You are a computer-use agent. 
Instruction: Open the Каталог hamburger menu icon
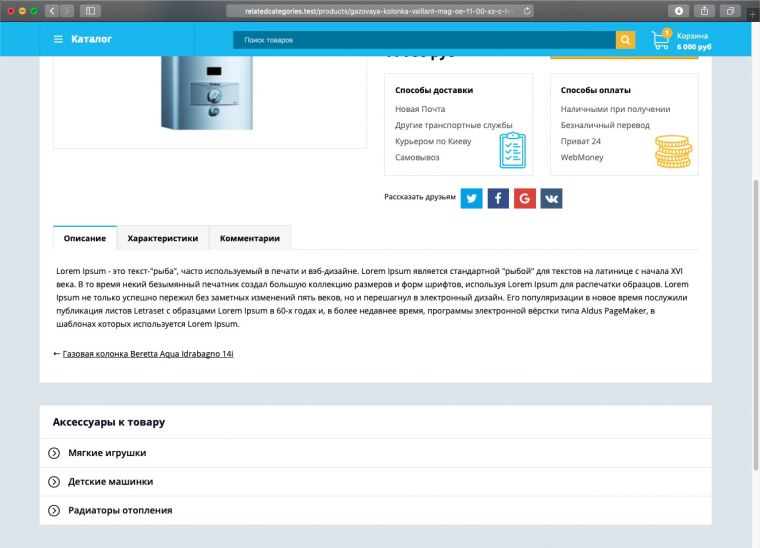pyautogui.click(x=58, y=39)
